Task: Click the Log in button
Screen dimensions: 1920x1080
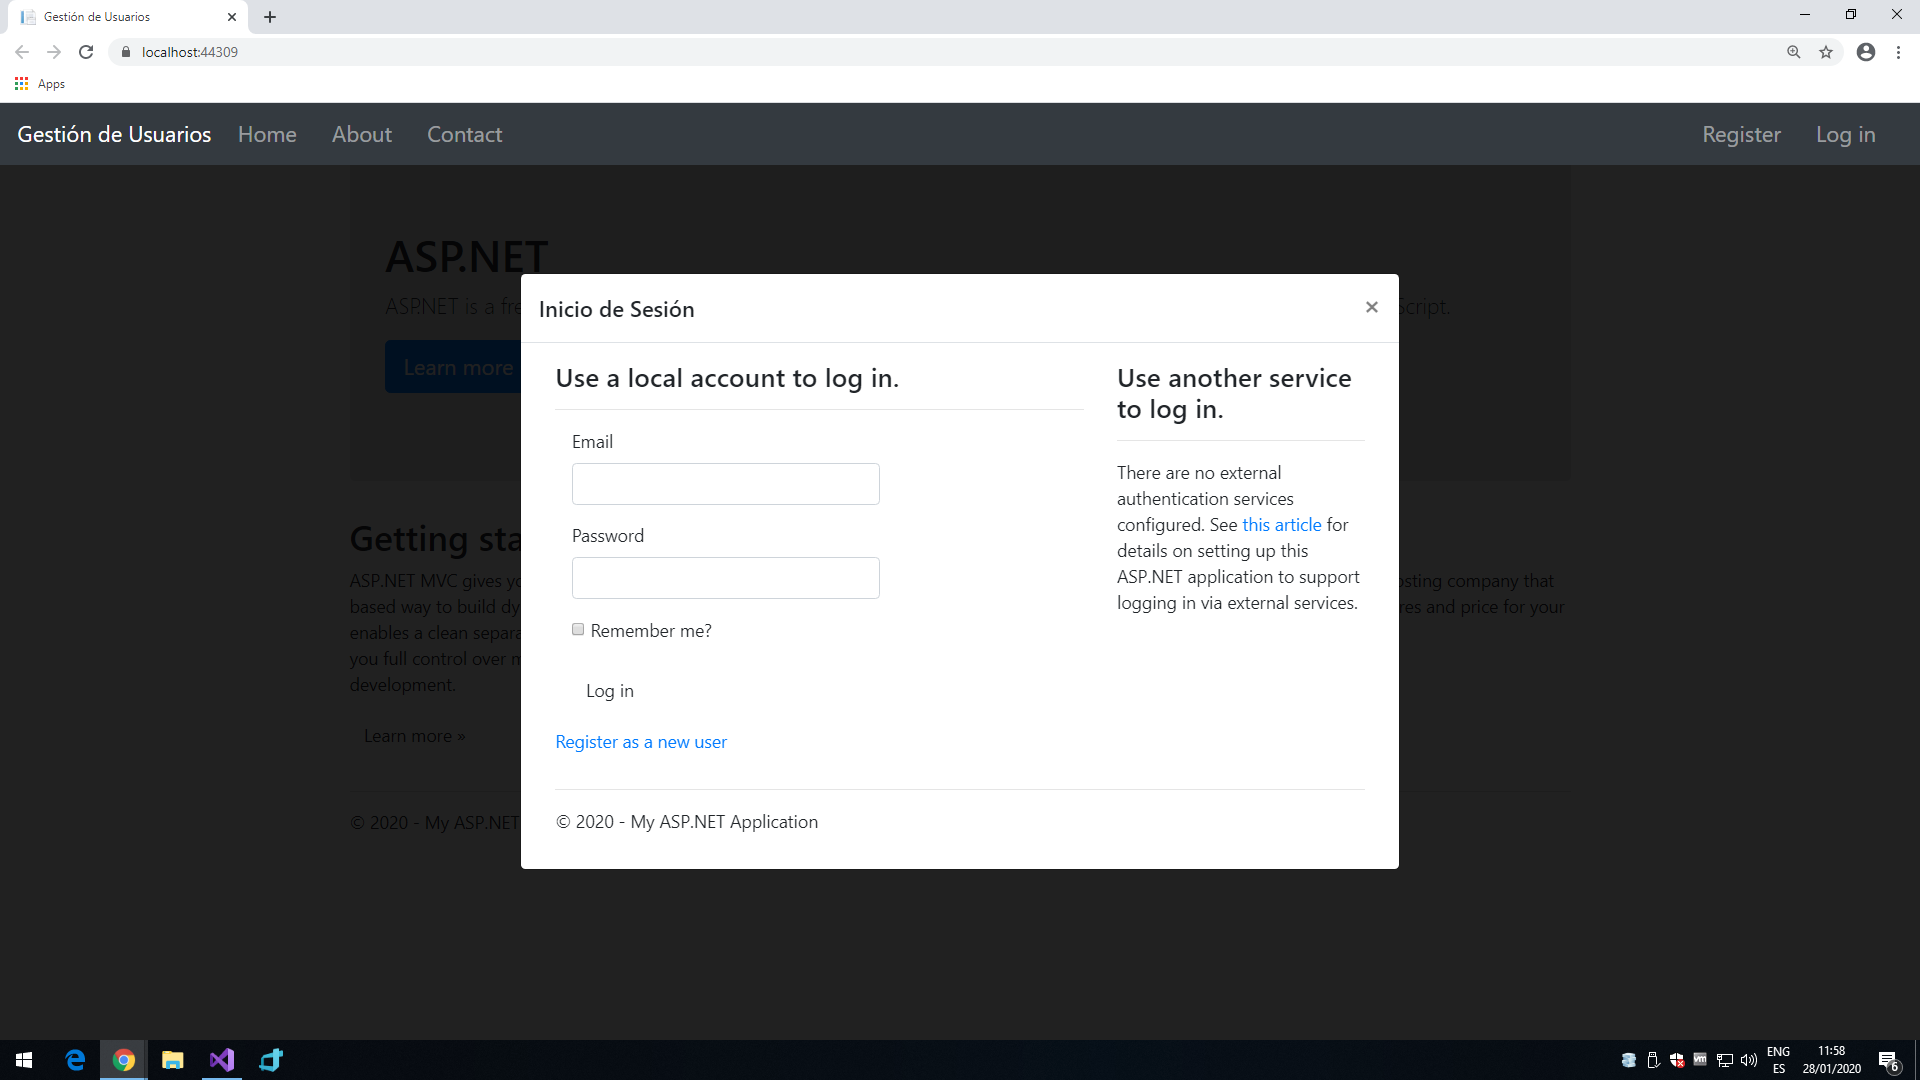Action: [x=609, y=690]
